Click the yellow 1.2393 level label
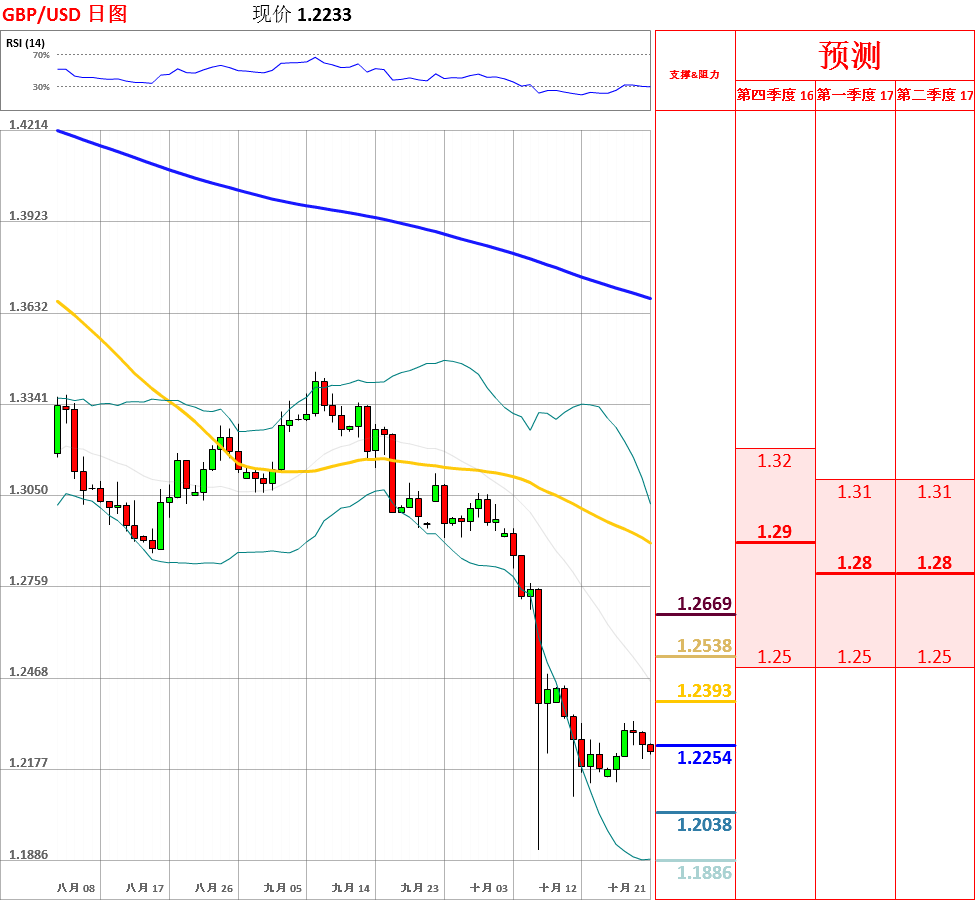This screenshot has height=900, width=975. pos(705,691)
